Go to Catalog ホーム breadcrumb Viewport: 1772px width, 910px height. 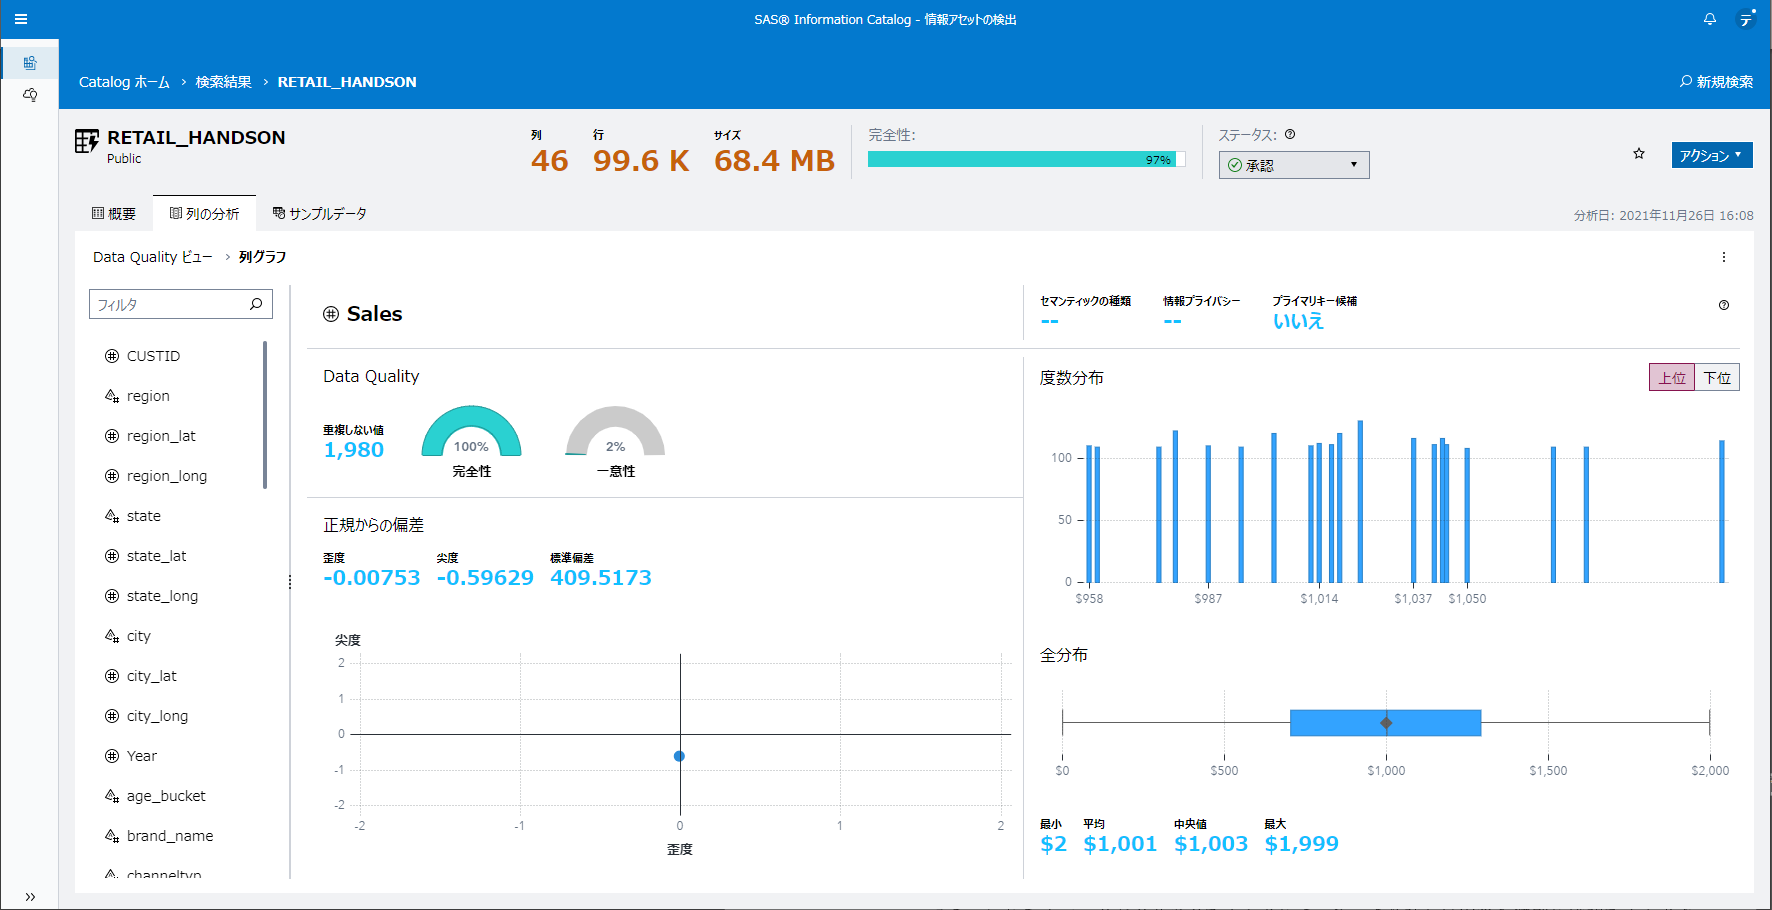pyautogui.click(x=124, y=82)
